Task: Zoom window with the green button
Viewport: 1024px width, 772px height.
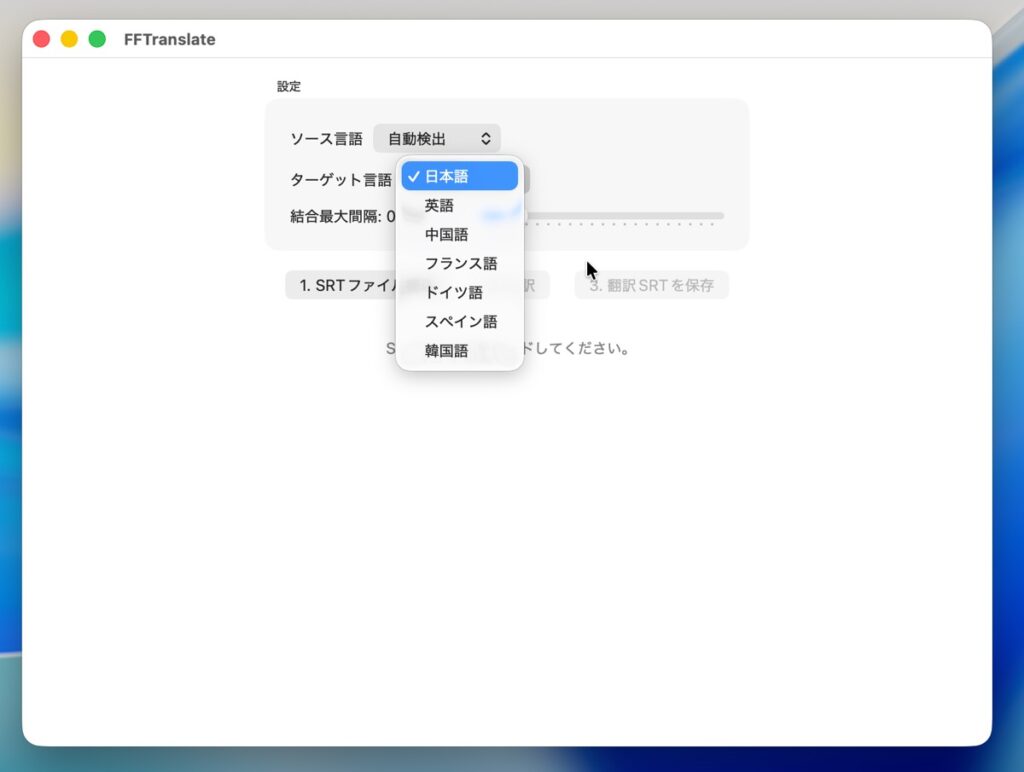Action: click(97, 39)
